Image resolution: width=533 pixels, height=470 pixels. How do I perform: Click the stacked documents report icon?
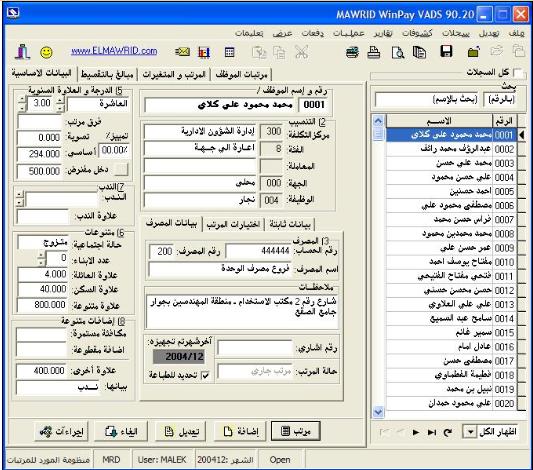(x=419, y=52)
